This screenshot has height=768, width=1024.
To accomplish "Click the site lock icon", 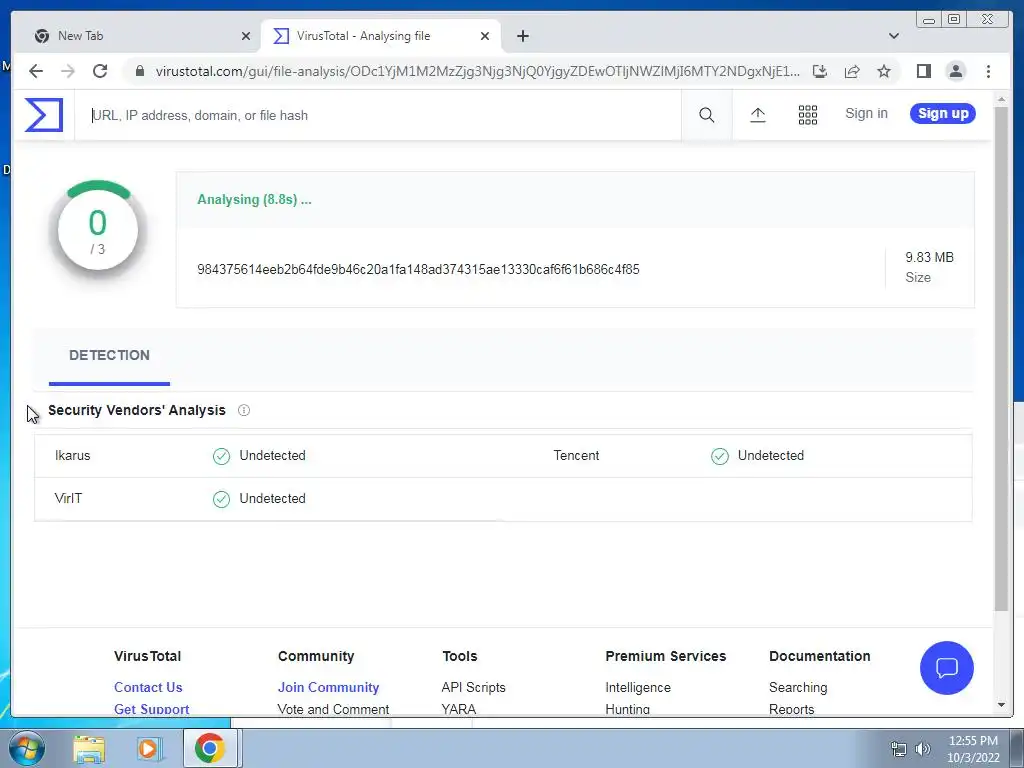I will [x=139, y=71].
